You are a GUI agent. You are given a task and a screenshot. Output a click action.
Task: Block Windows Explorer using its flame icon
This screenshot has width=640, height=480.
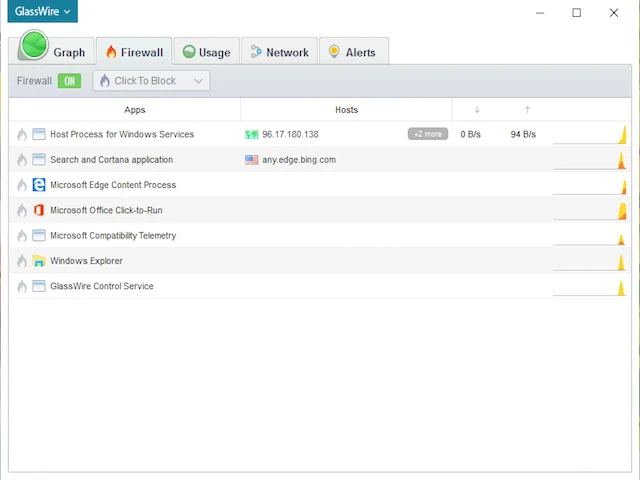22,261
